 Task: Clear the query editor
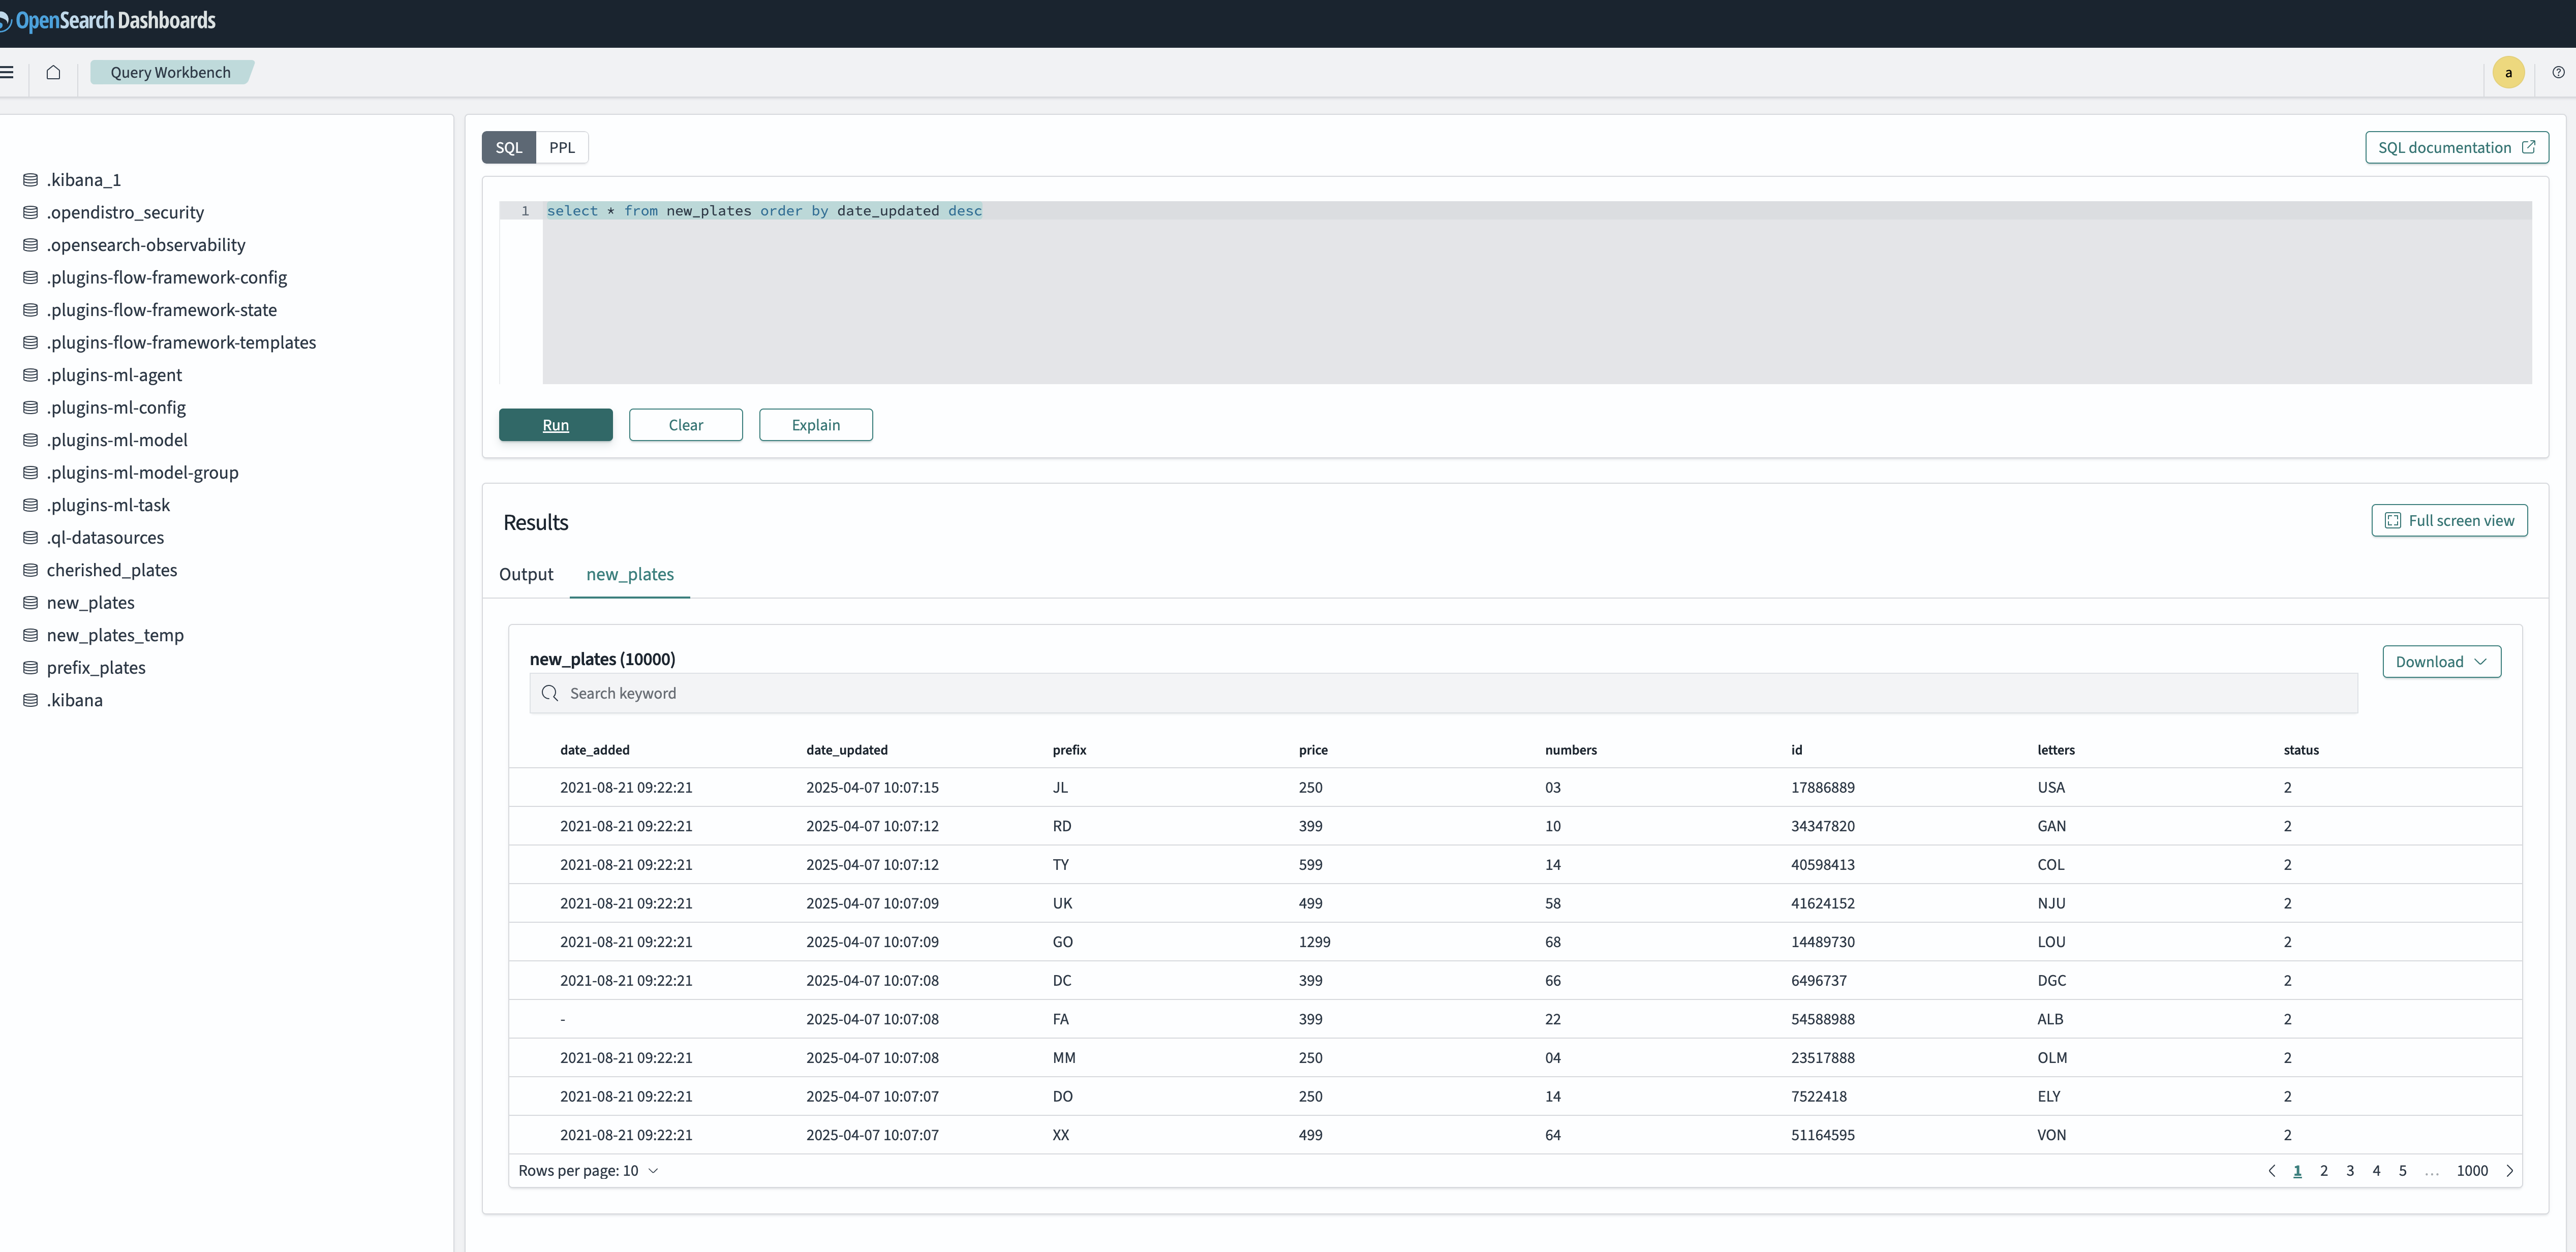[686, 425]
